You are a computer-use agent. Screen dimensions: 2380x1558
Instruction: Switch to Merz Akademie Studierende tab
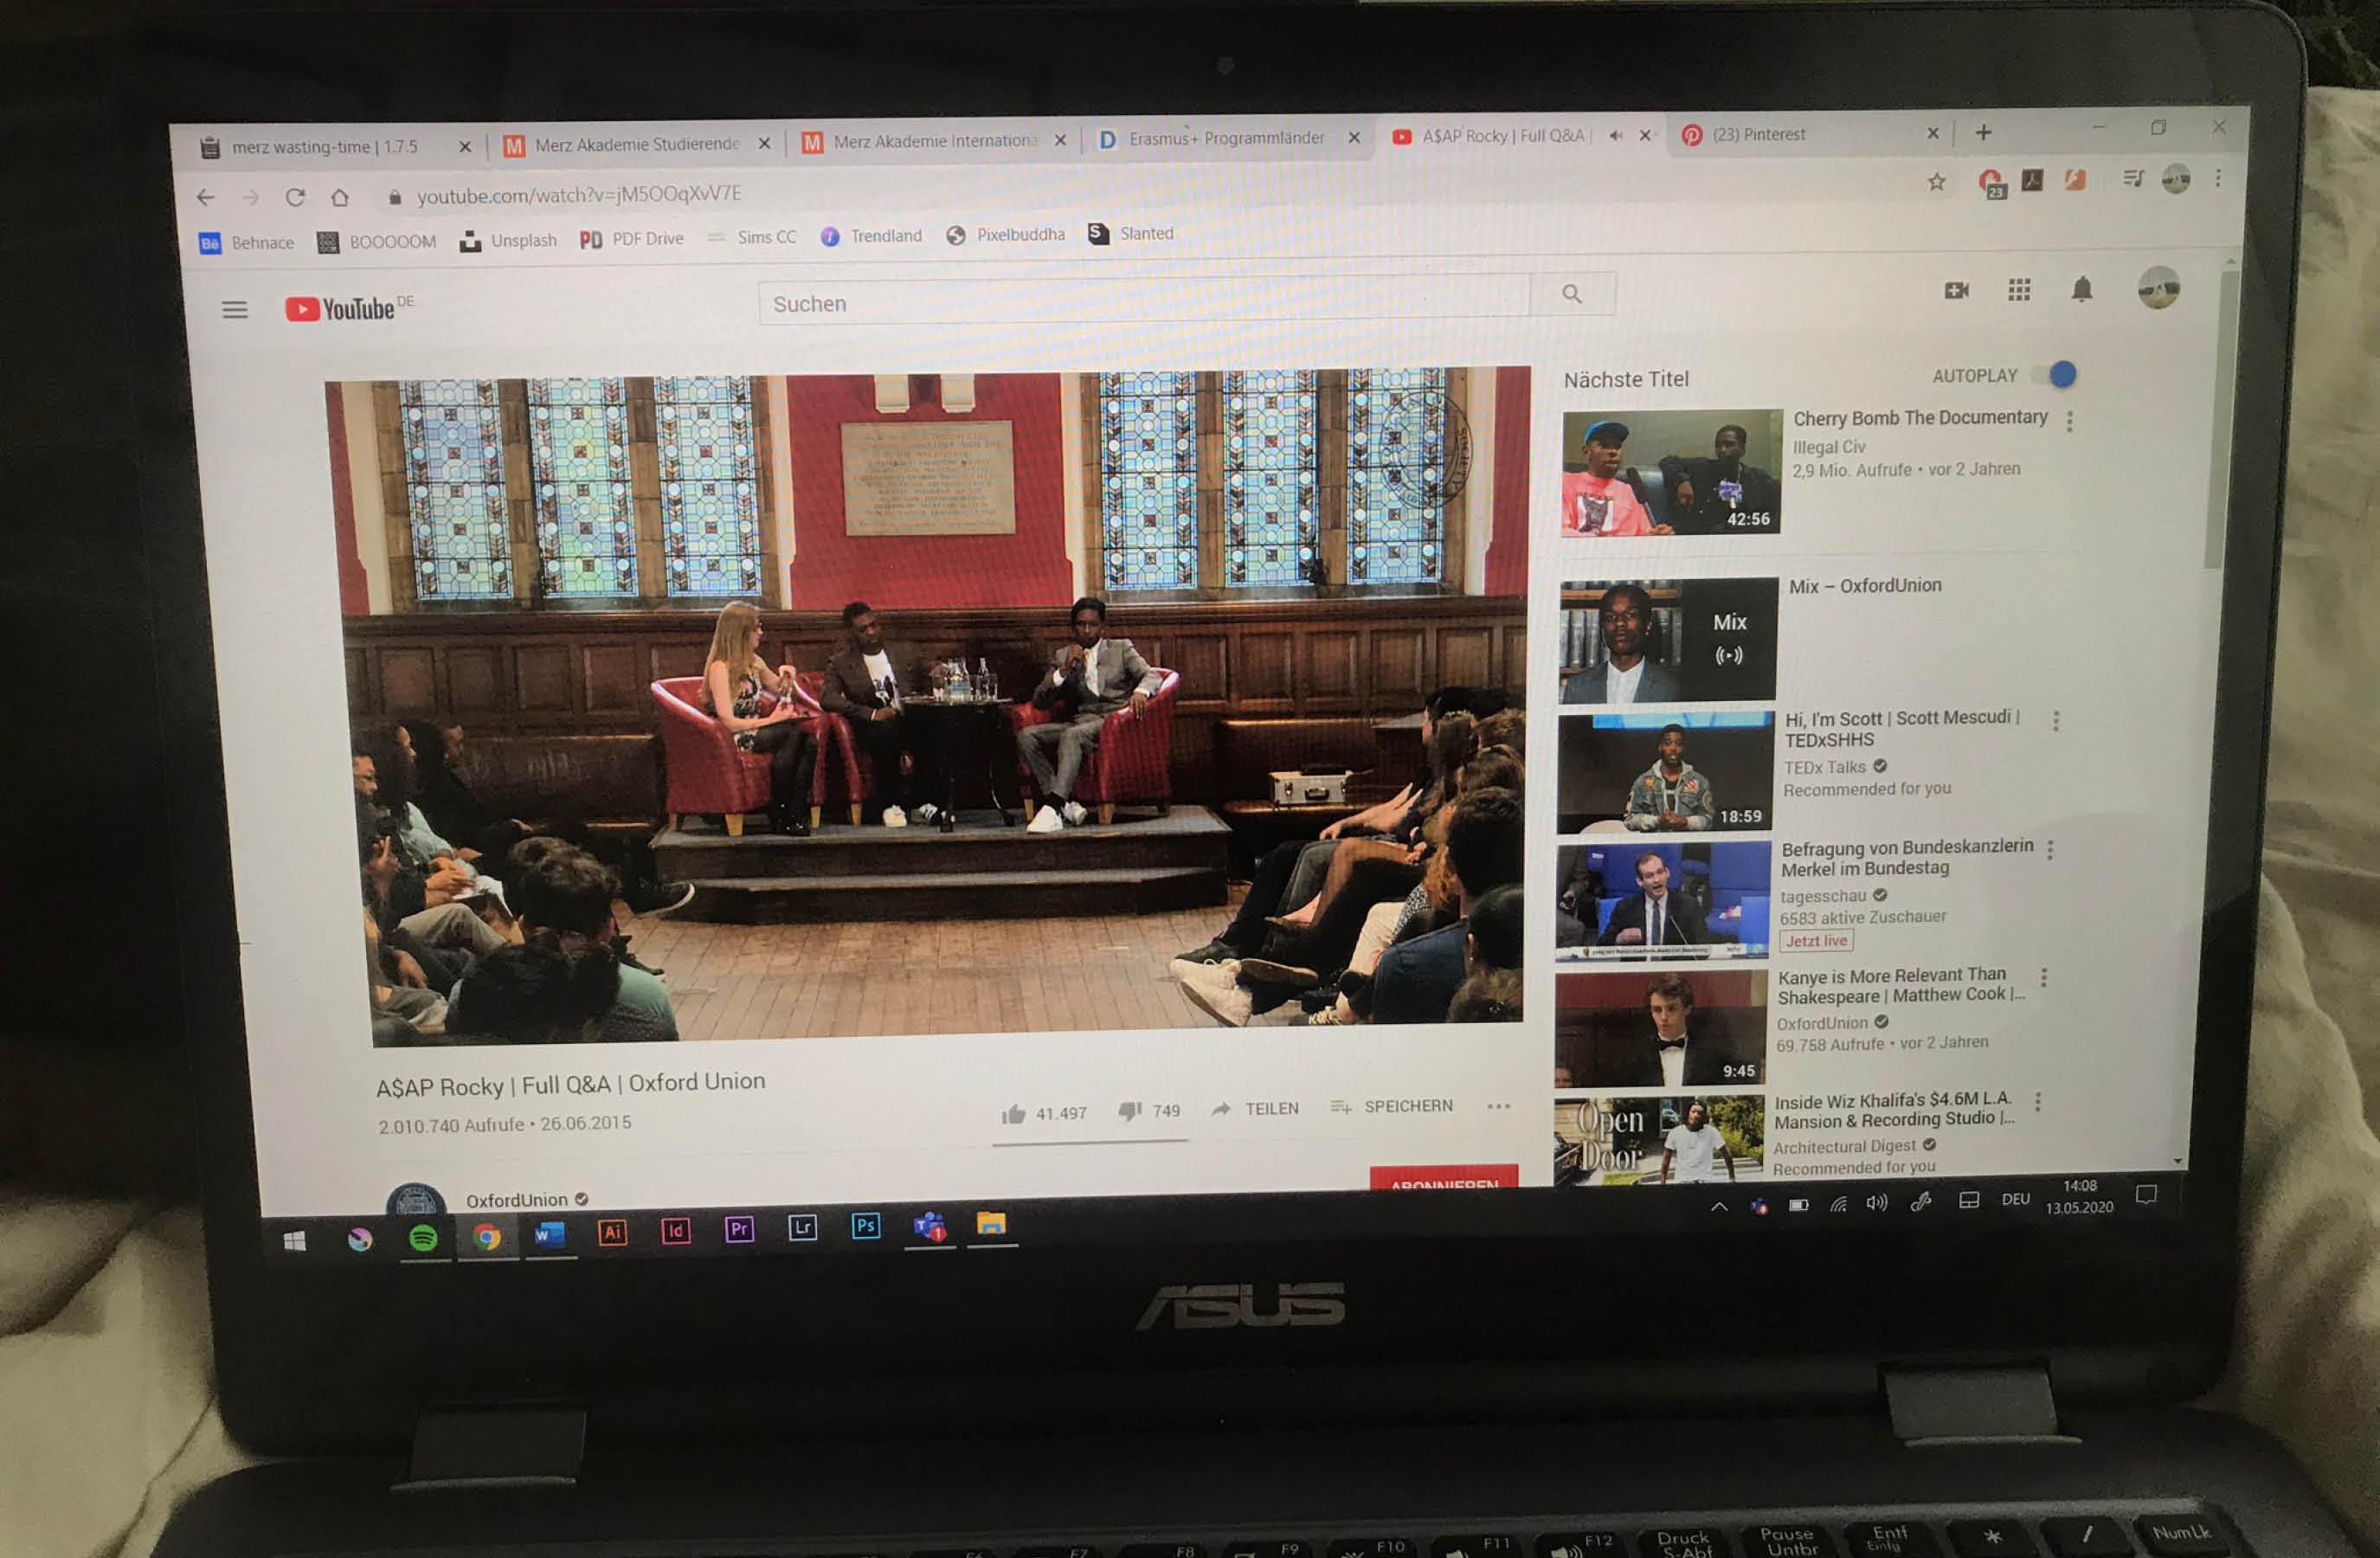pyautogui.click(x=636, y=145)
